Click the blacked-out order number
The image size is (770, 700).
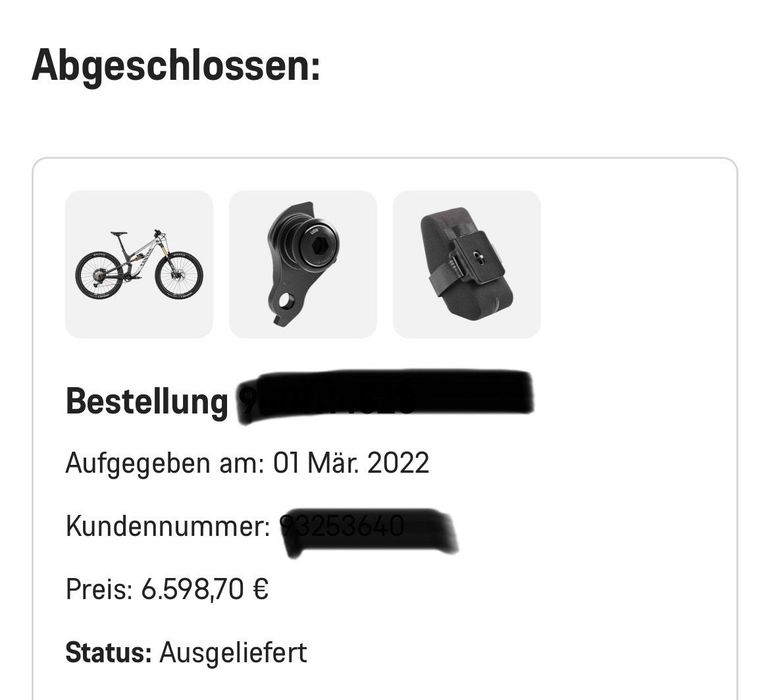pyautogui.click(x=385, y=396)
